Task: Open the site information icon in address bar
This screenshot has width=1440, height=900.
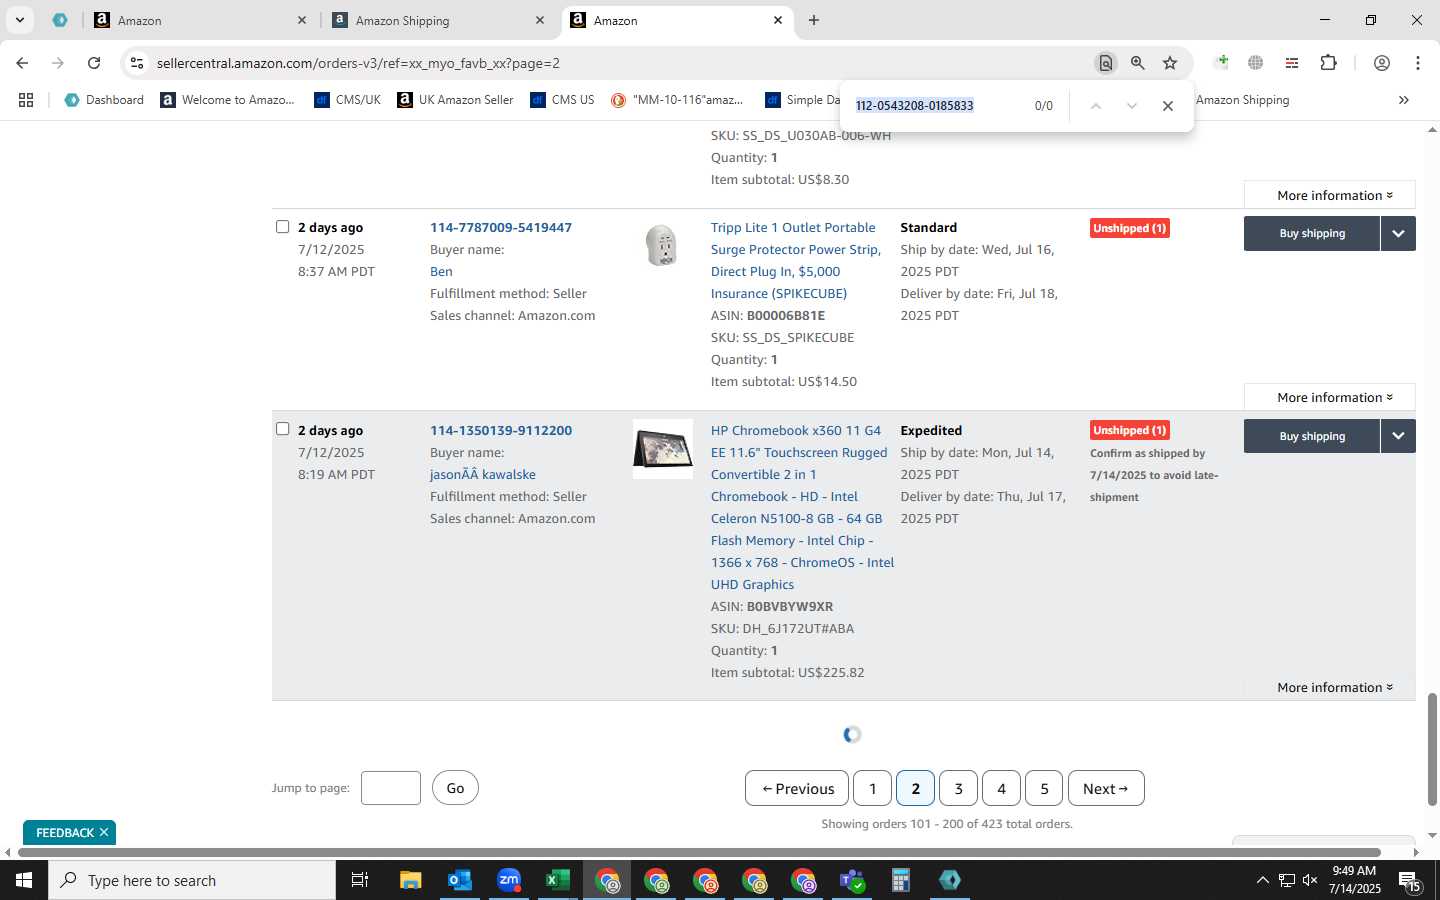Action: pyautogui.click(x=137, y=63)
